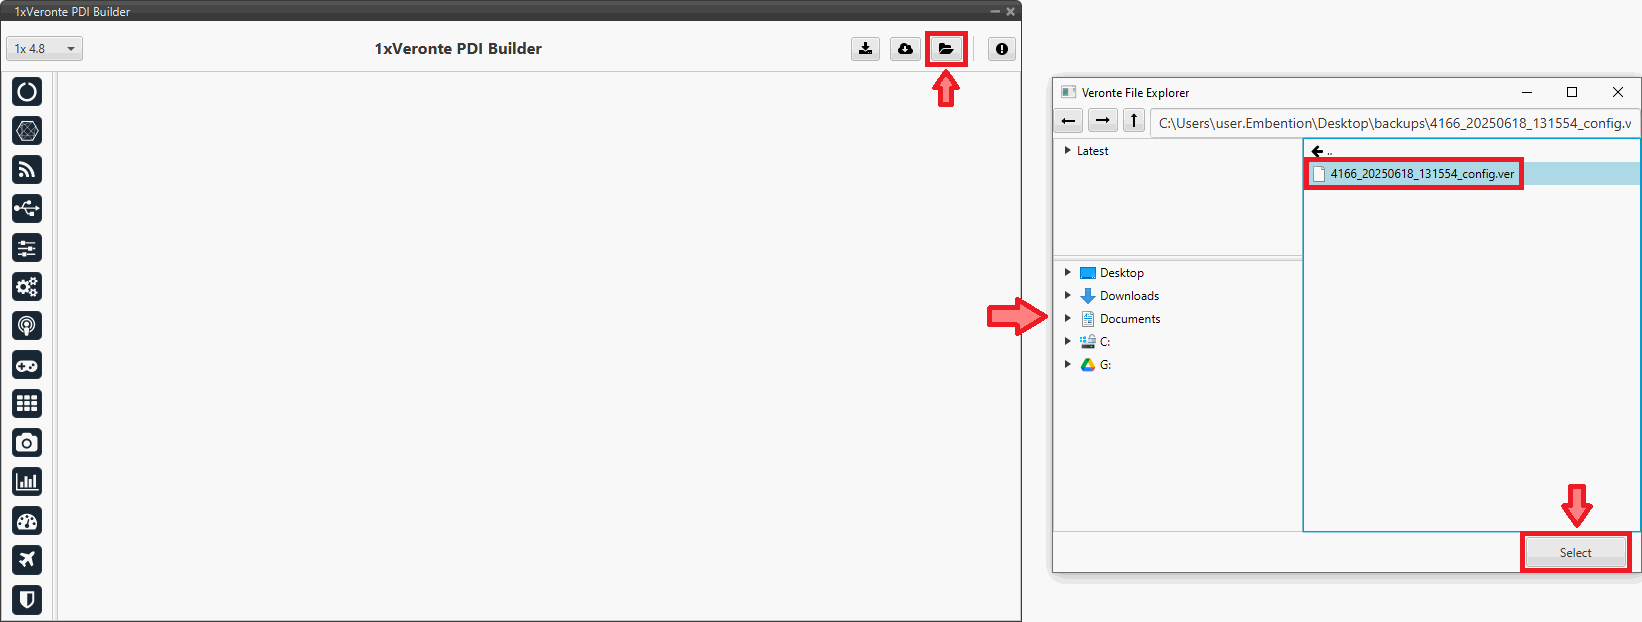Expand the Downloads folder arrow
The height and width of the screenshot is (622, 1642).
[x=1068, y=296]
